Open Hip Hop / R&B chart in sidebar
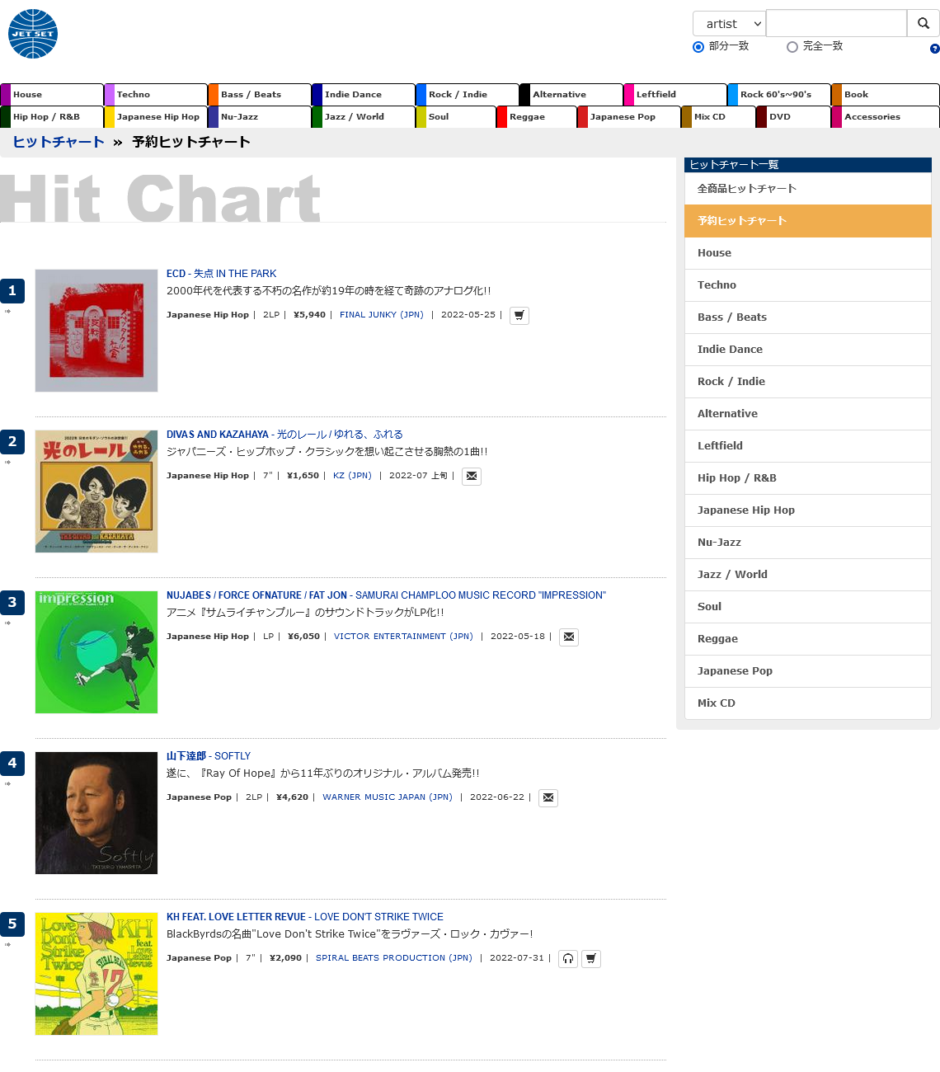The height and width of the screenshot is (1072, 940). point(807,478)
